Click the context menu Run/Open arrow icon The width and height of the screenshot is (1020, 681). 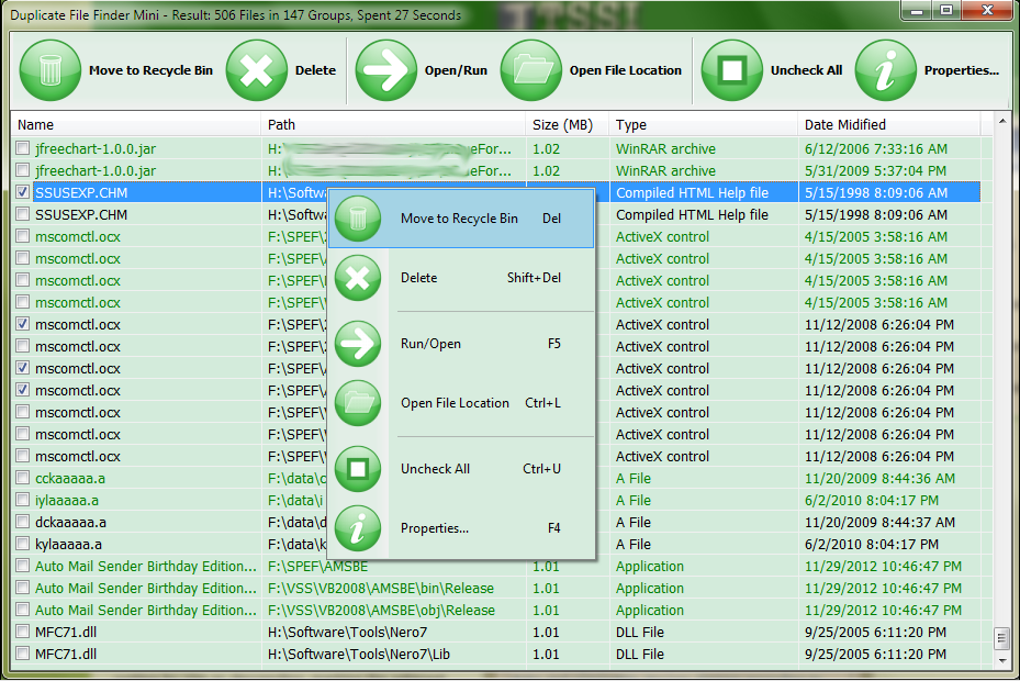(358, 344)
